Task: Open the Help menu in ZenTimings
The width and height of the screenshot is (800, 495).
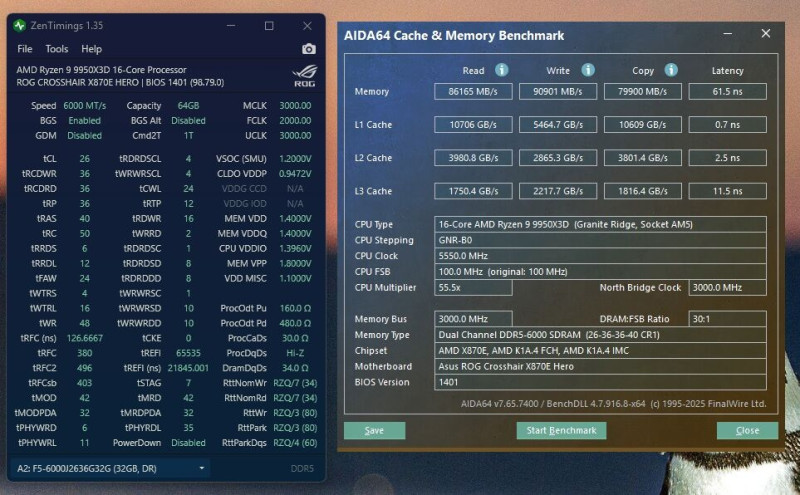Action: [91, 49]
